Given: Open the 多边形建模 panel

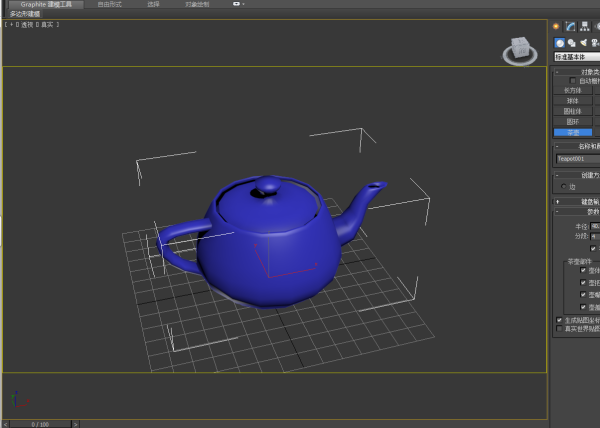Looking at the screenshot, I should (25, 14).
